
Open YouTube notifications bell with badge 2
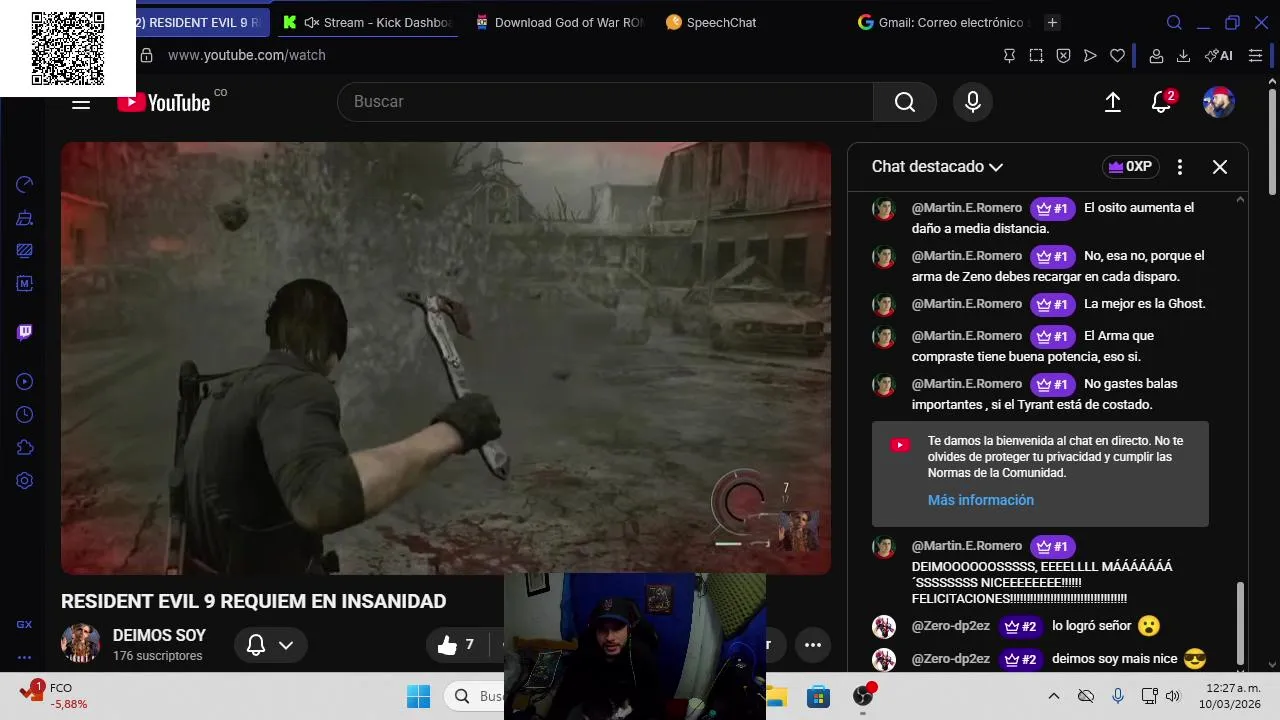[x=1161, y=102]
